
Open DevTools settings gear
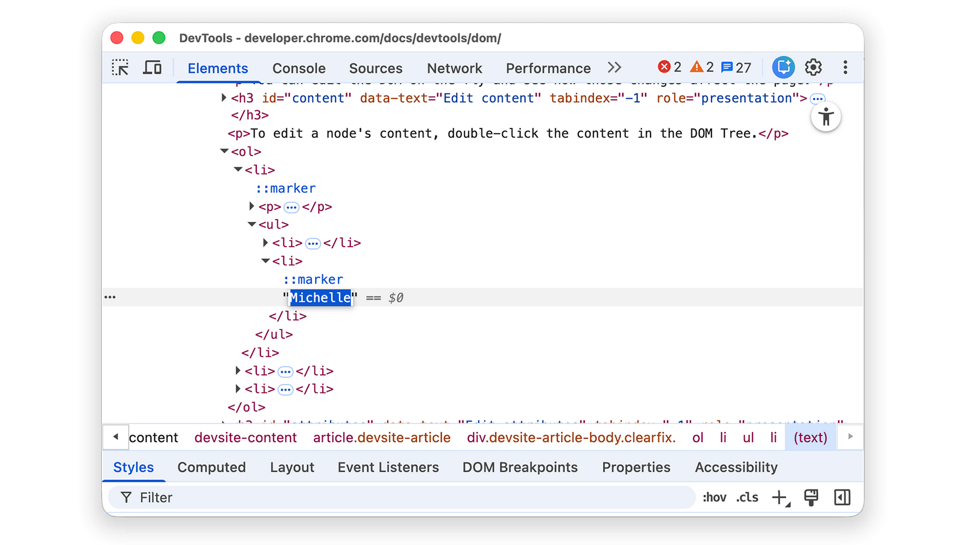tap(813, 67)
